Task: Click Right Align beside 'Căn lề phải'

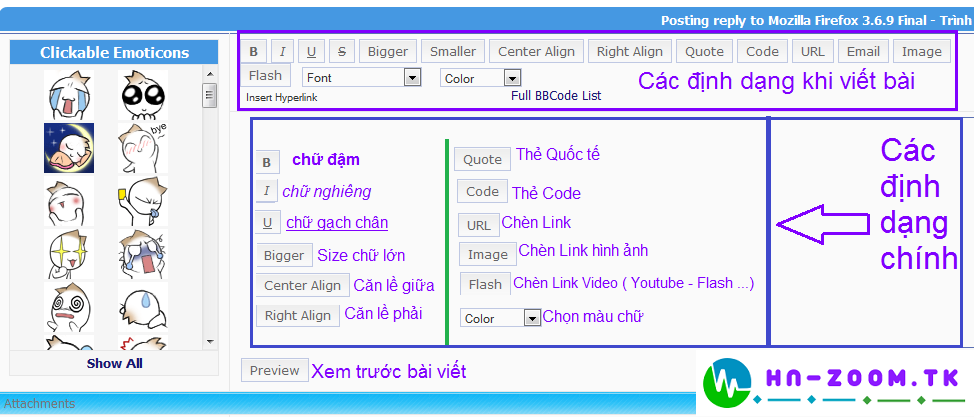Action: (298, 315)
